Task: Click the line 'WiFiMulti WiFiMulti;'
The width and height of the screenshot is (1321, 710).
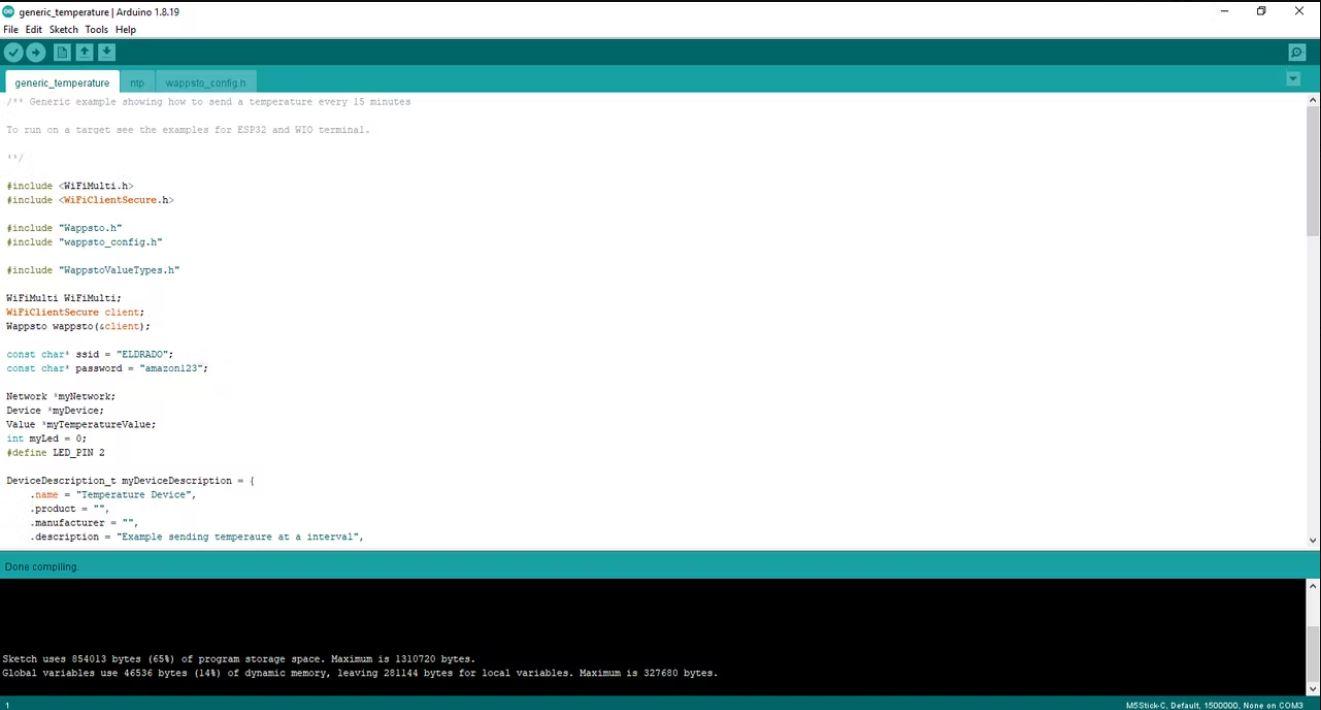Action: (x=64, y=298)
